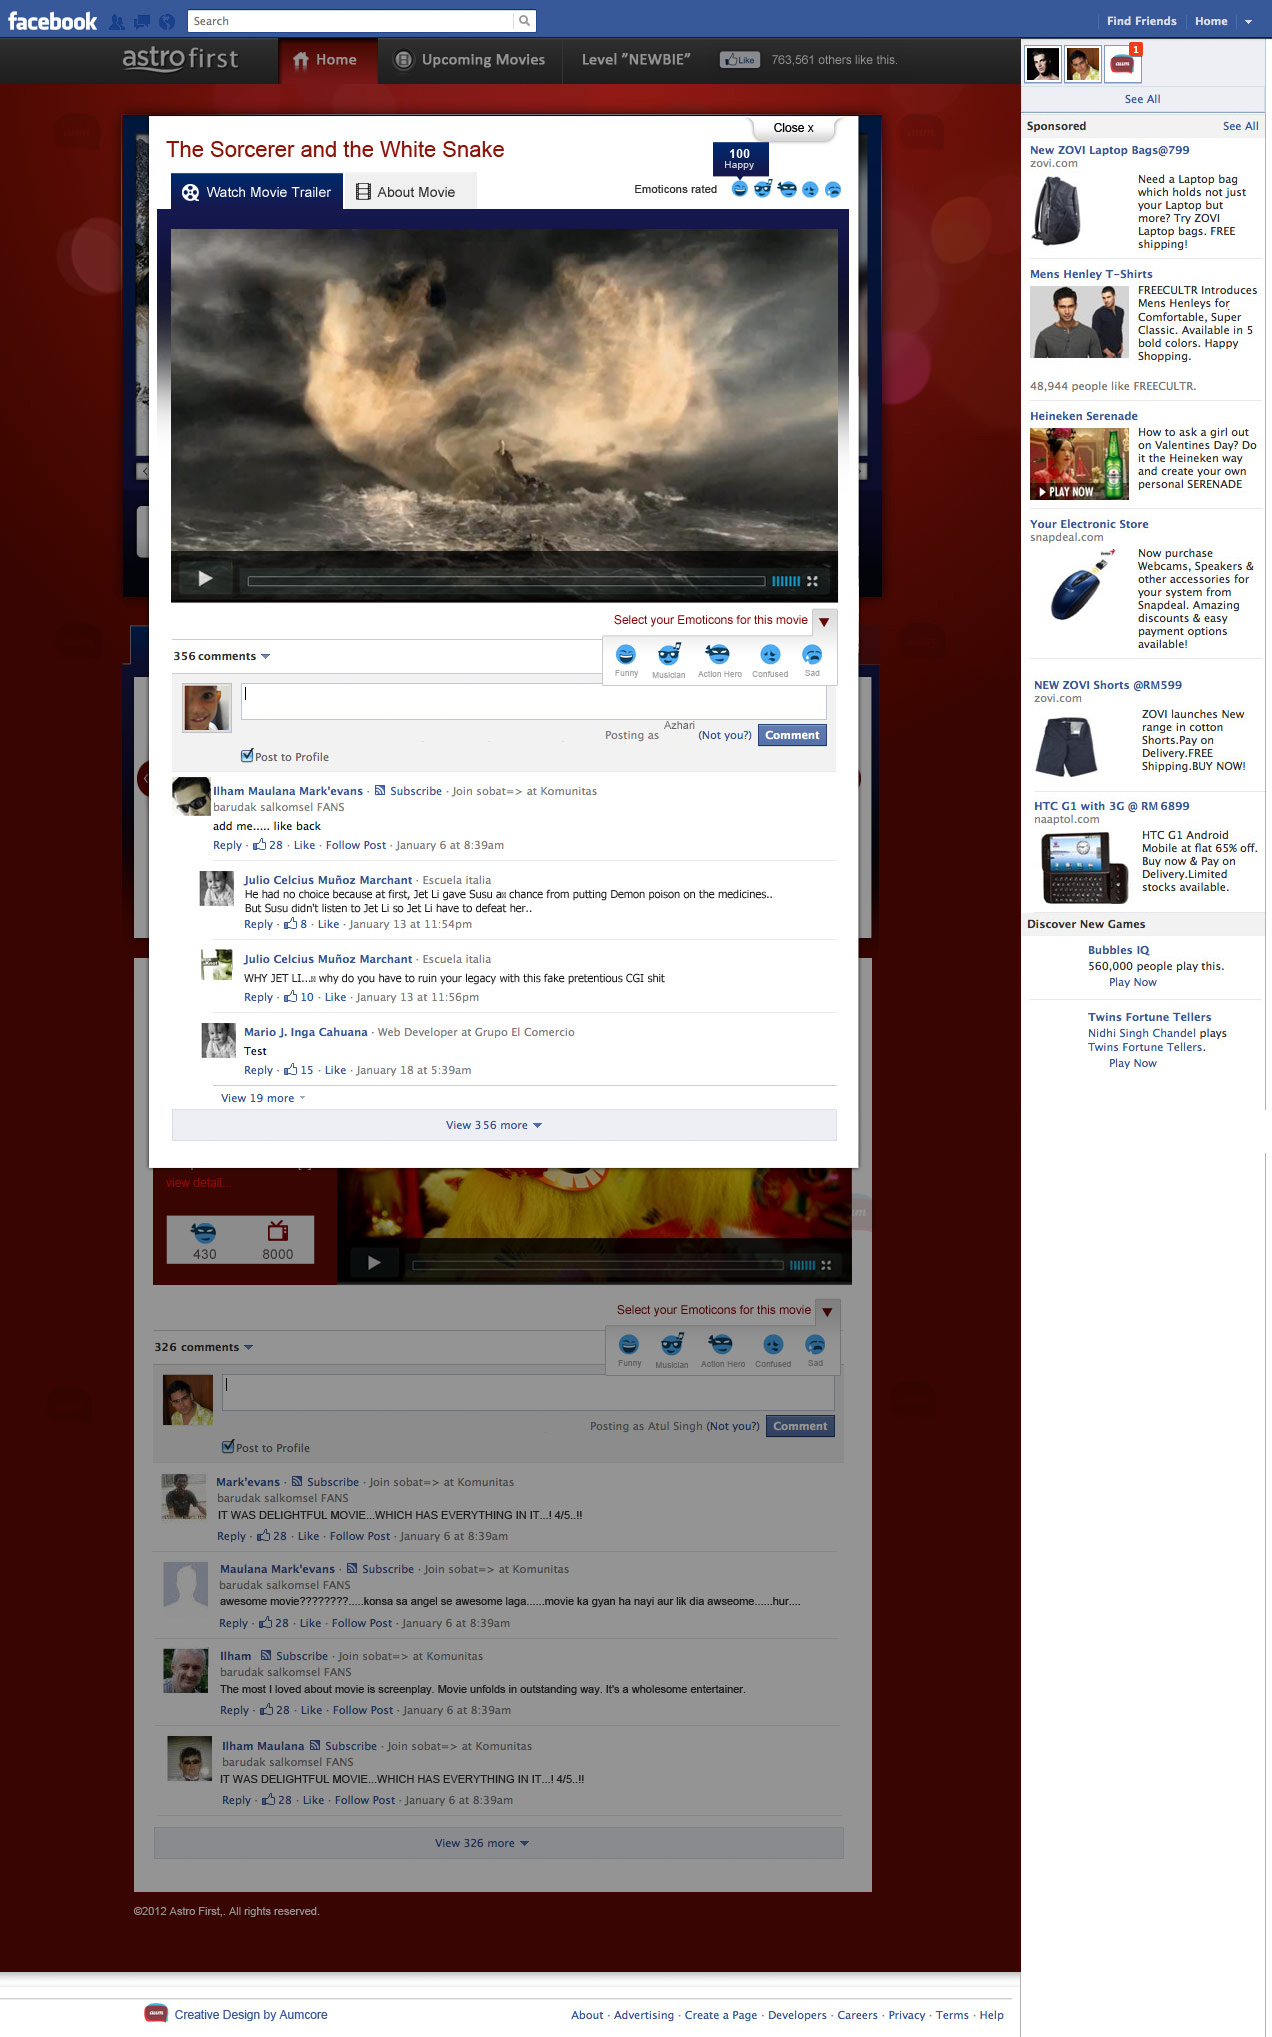Expand View 356 more comments
This screenshot has width=1272, height=2037.
pyautogui.click(x=504, y=1125)
